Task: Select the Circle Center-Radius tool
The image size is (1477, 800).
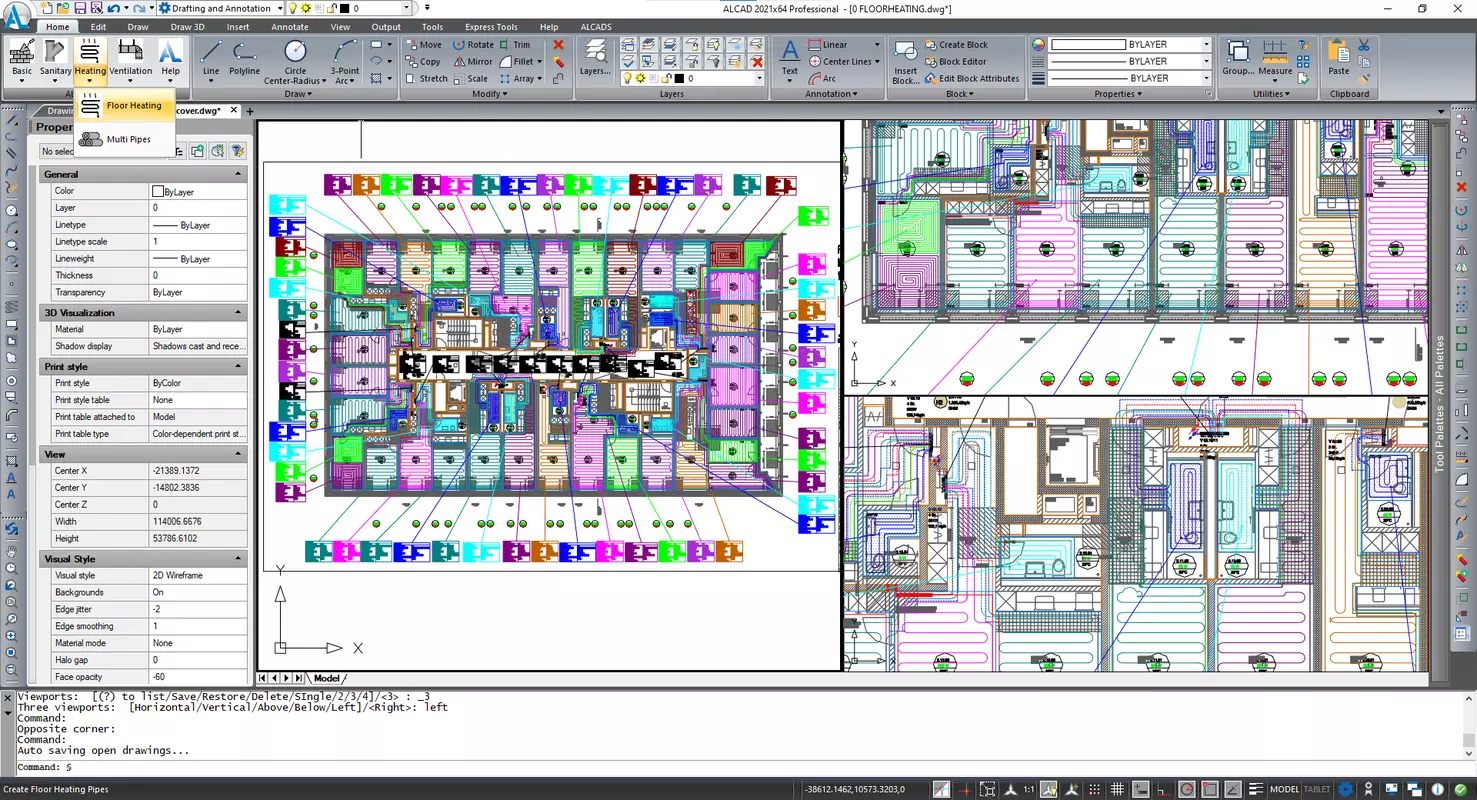Action: click(x=295, y=62)
